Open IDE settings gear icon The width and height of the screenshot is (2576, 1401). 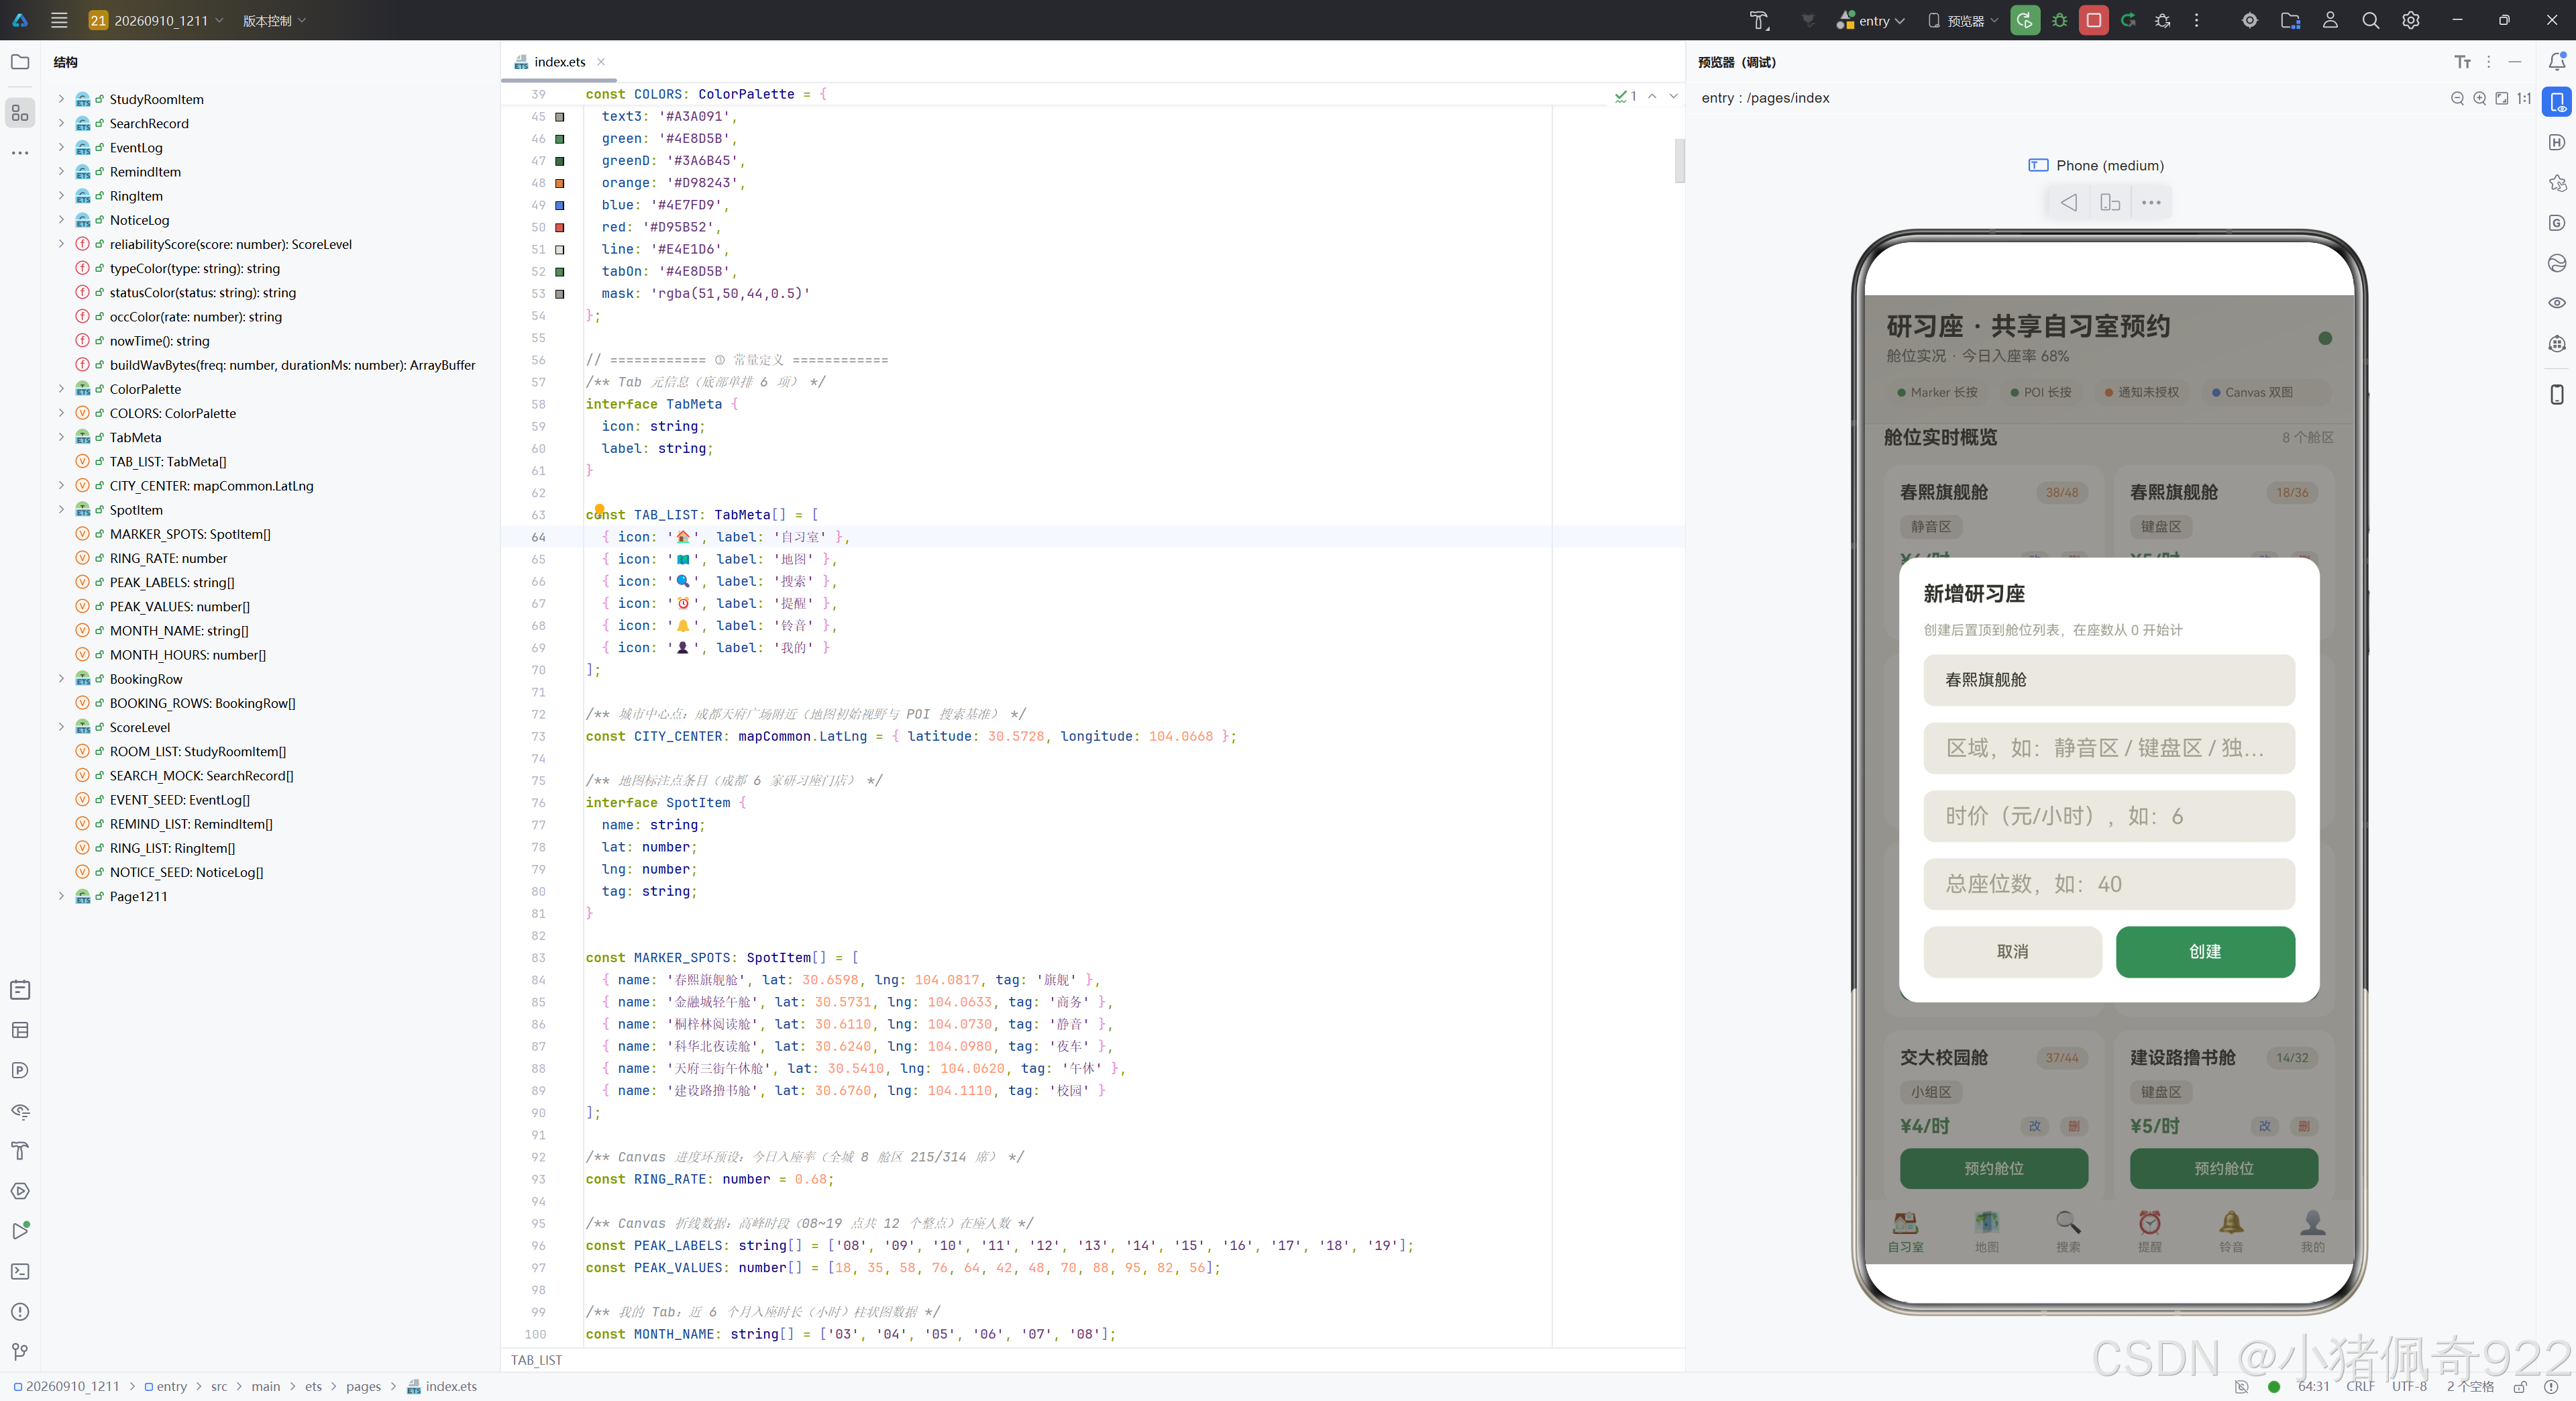[2411, 20]
